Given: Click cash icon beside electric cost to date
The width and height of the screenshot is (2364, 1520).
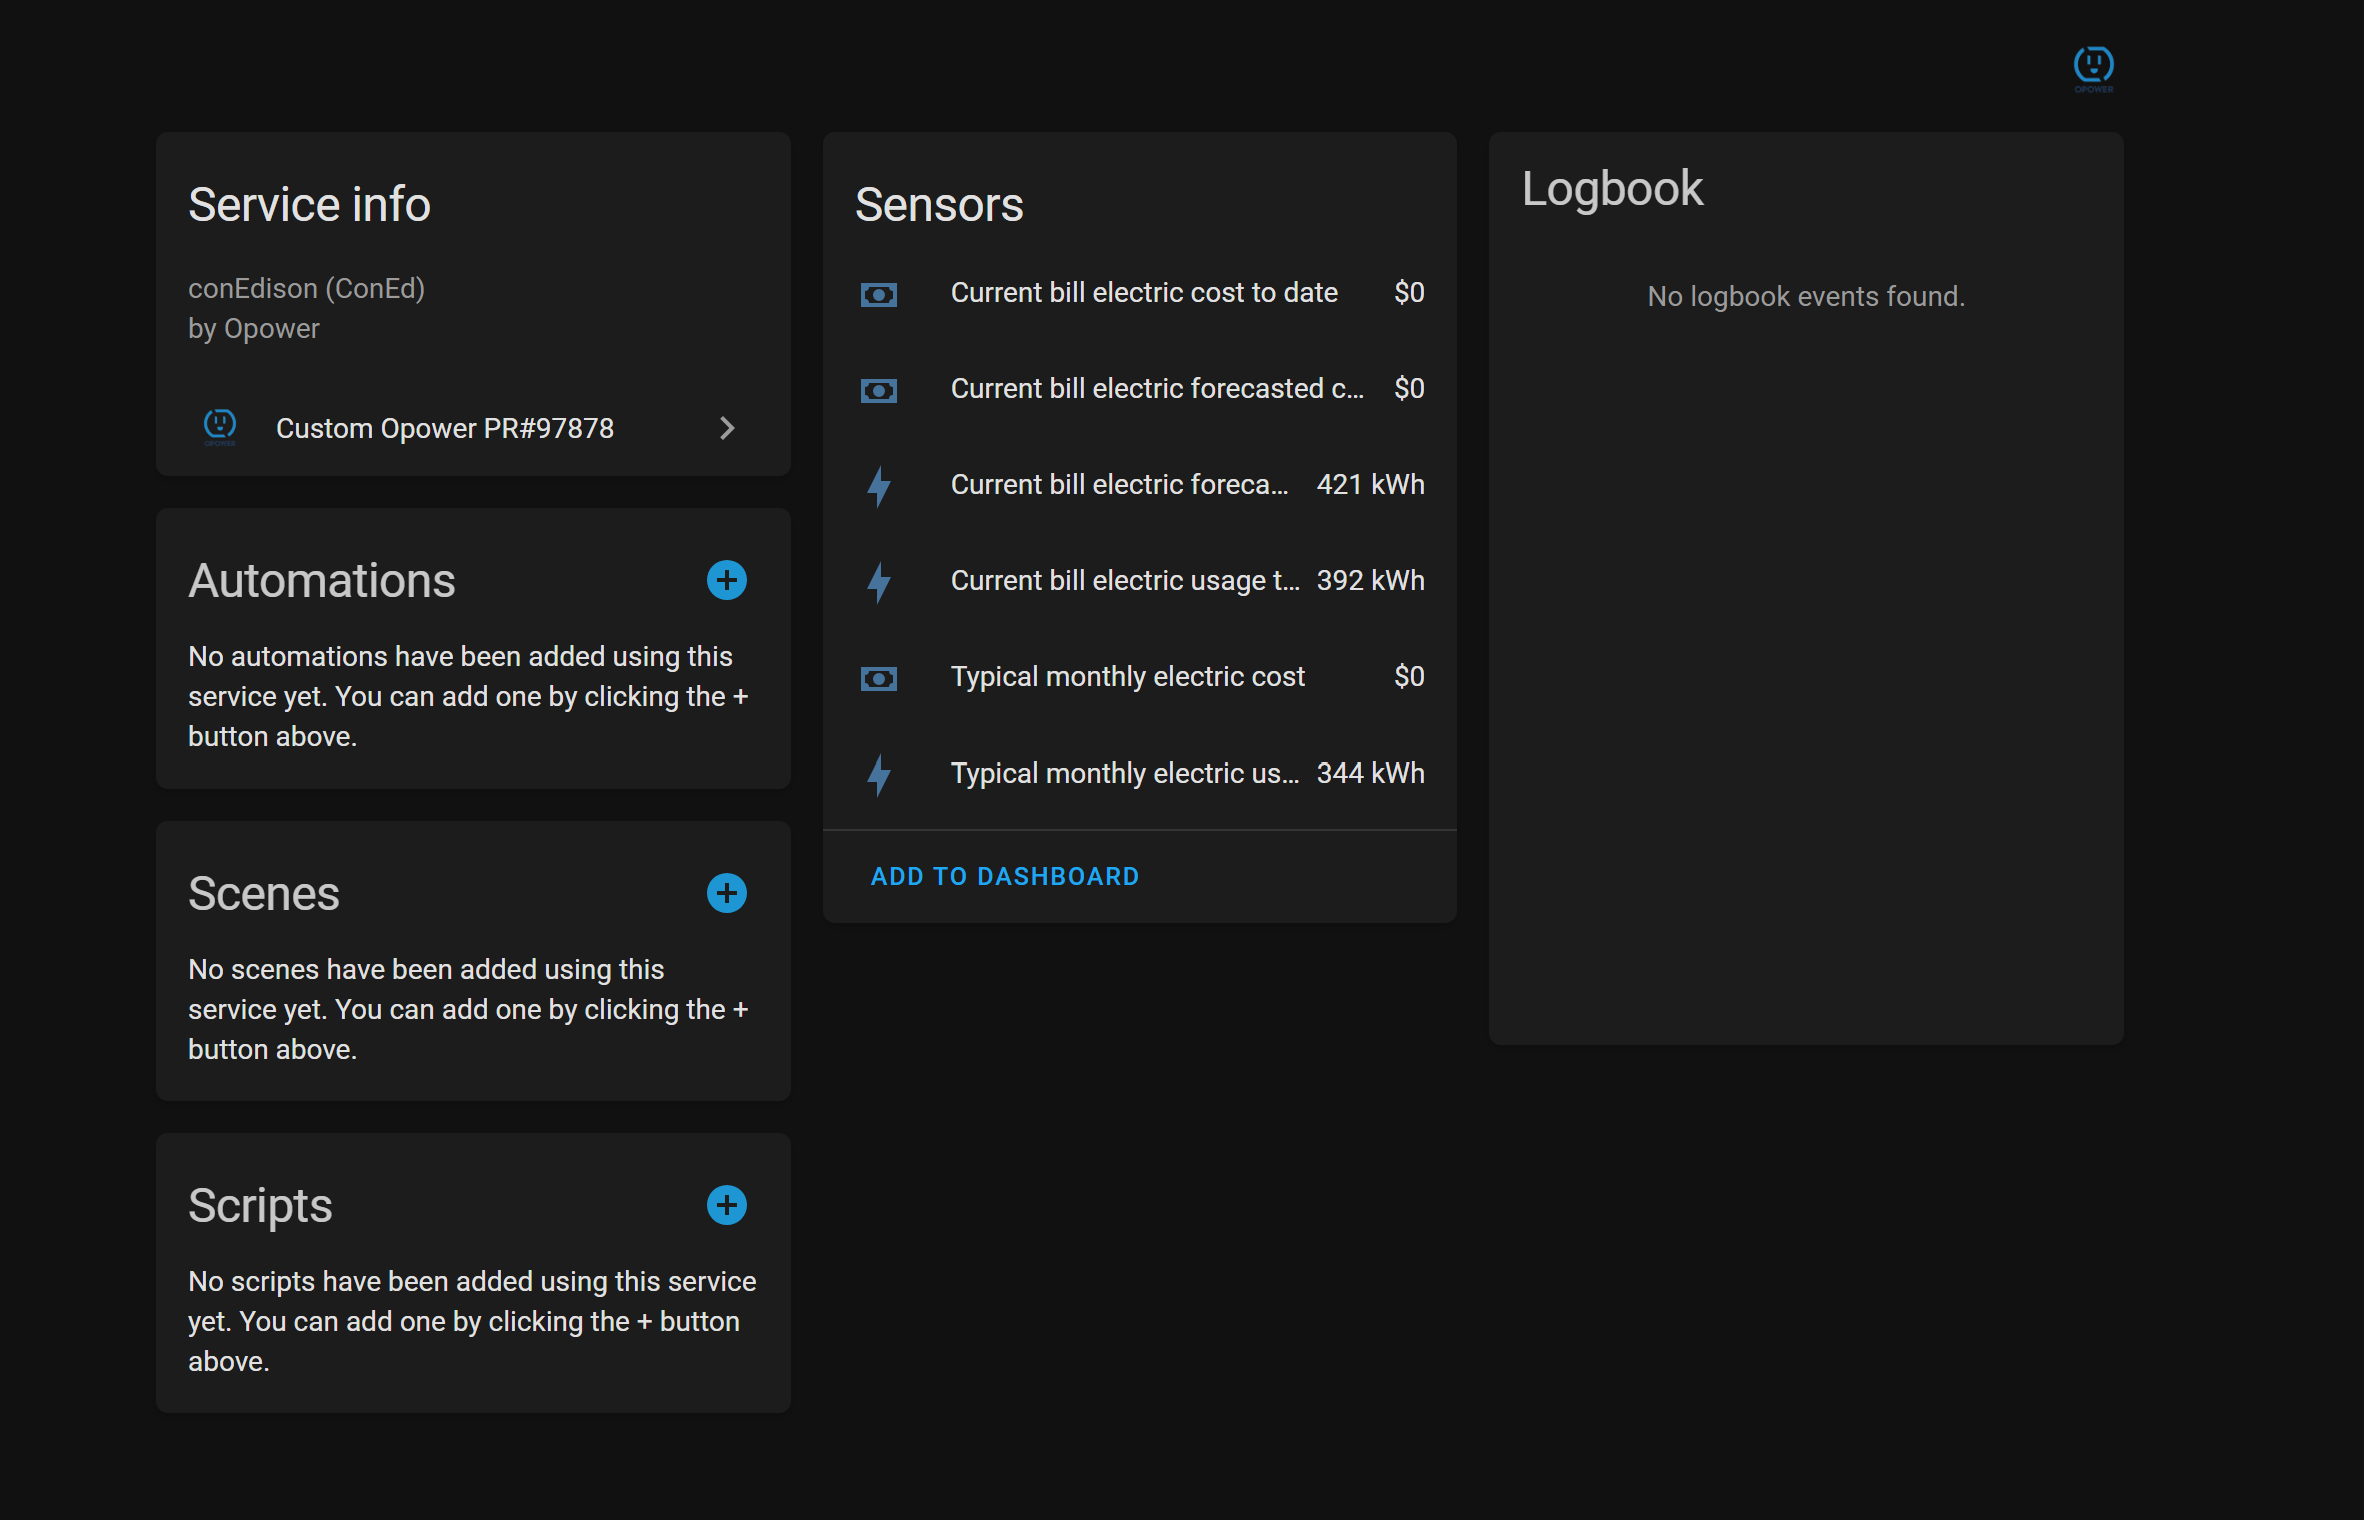Looking at the screenshot, I should click(x=878, y=294).
